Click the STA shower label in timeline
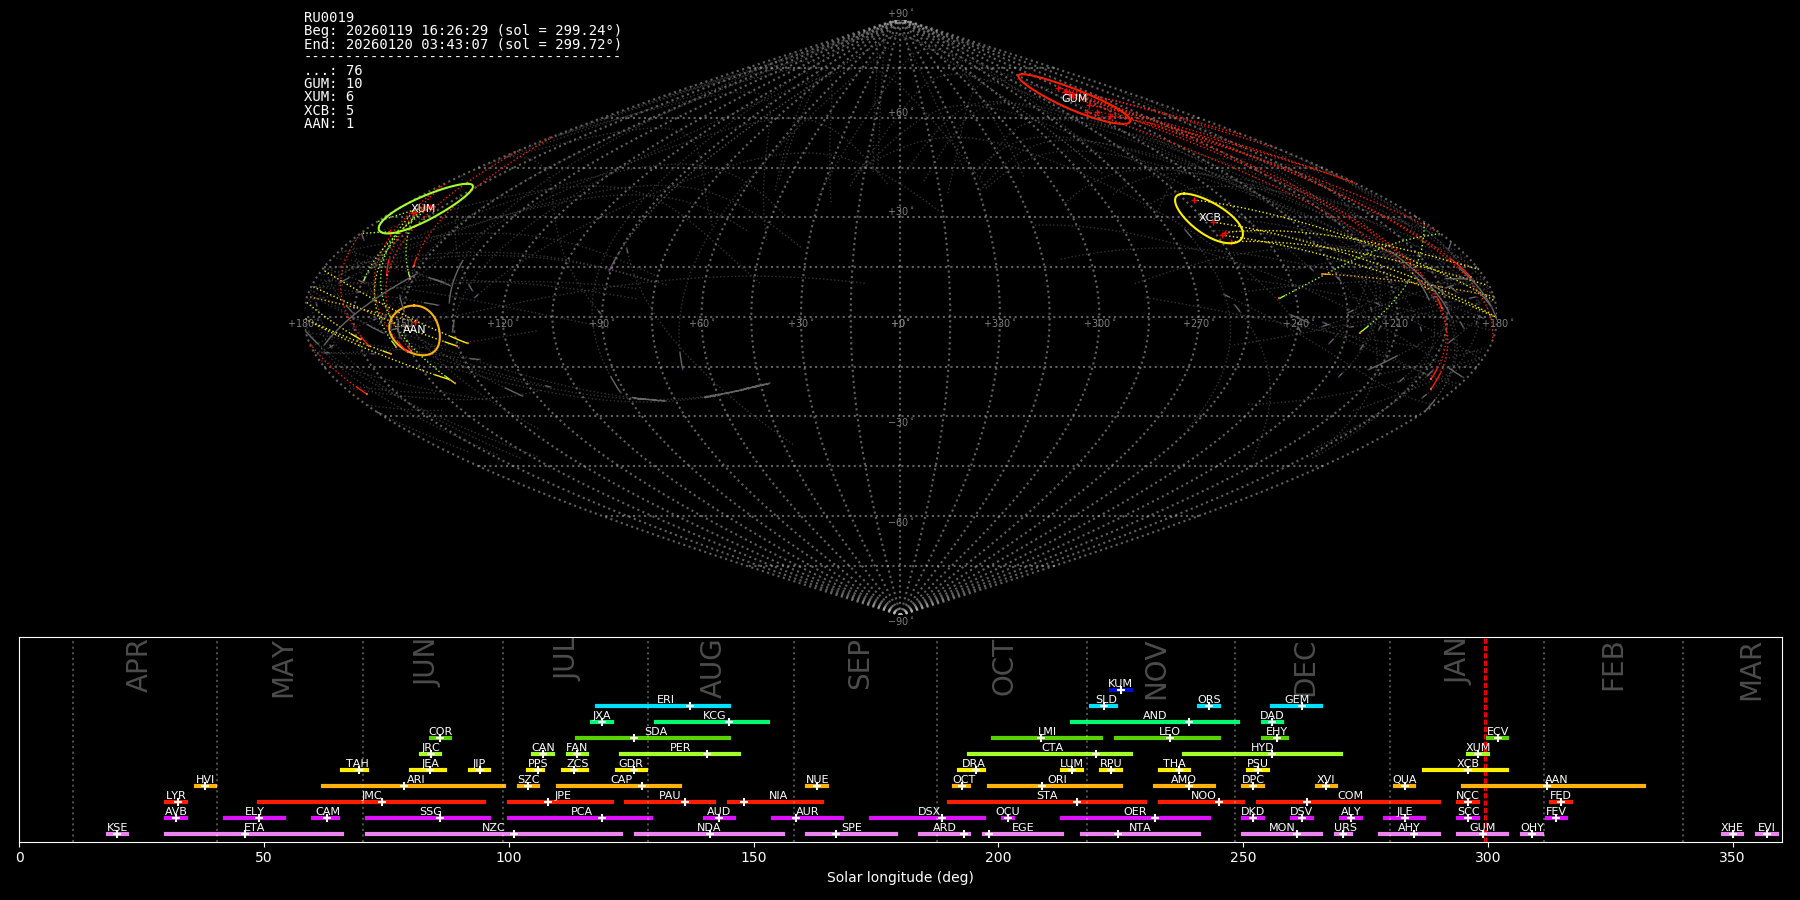The height and width of the screenshot is (900, 1800). coord(1047,796)
